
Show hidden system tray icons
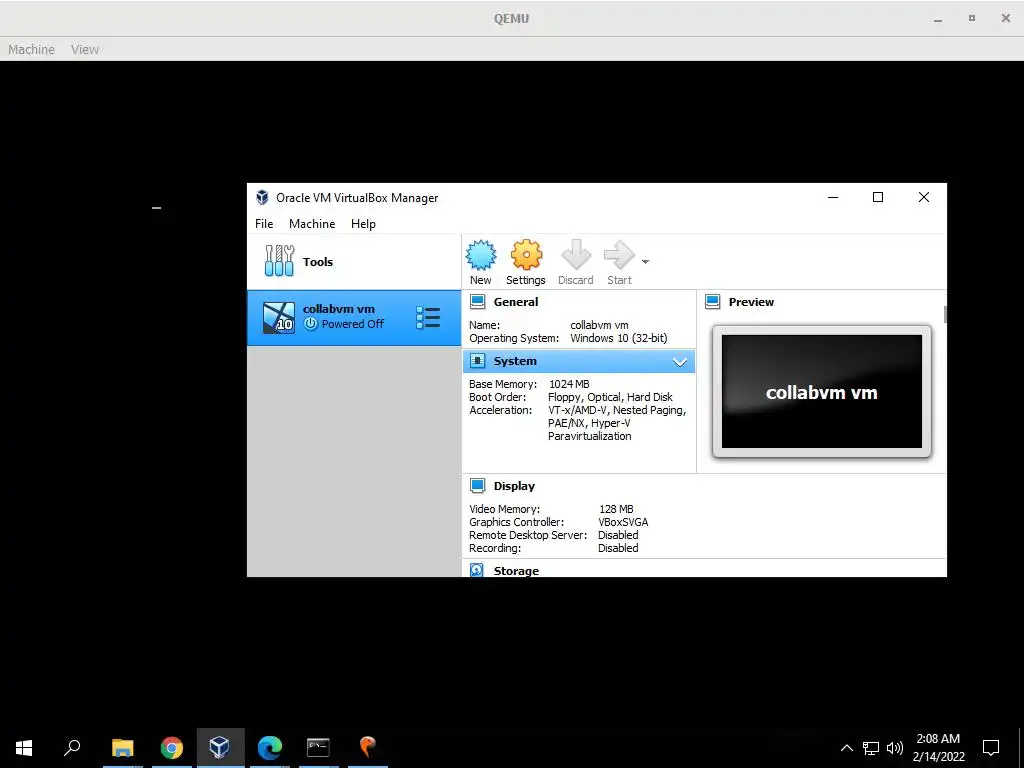click(846, 748)
